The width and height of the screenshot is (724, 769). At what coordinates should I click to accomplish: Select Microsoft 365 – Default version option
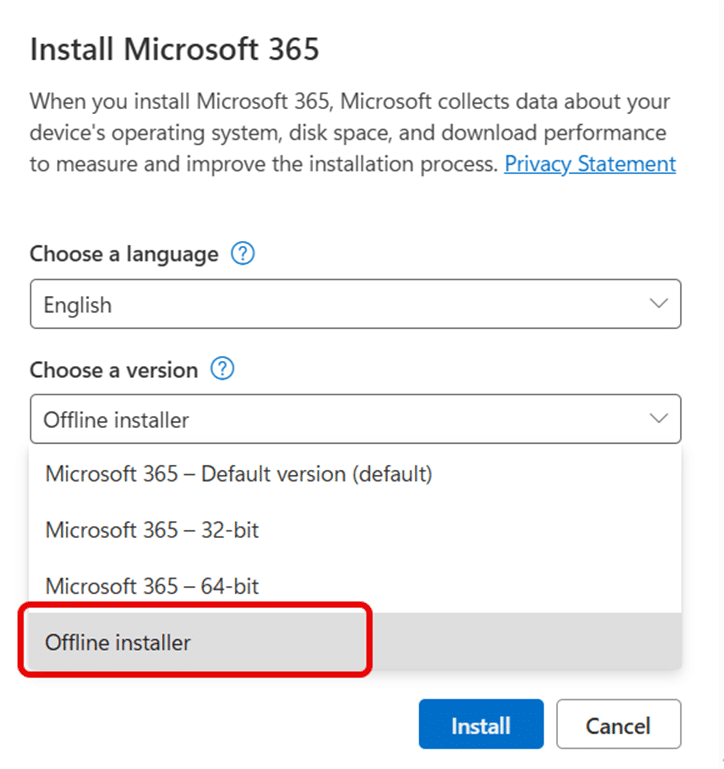(x=239, y=474)
